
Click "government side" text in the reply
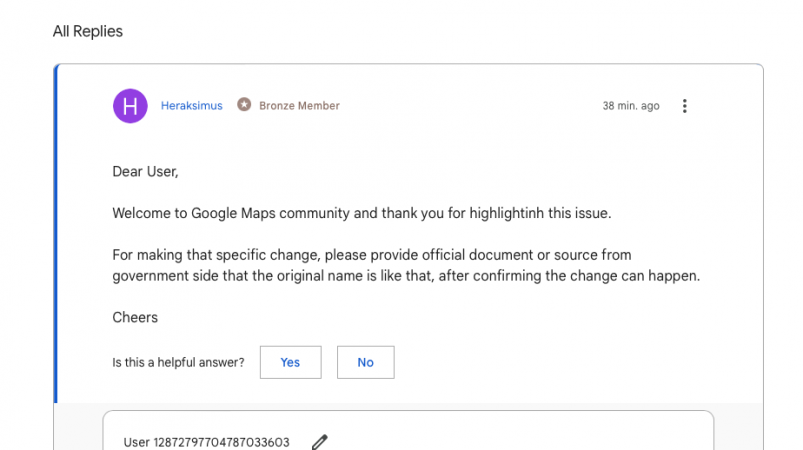(160, 276)
